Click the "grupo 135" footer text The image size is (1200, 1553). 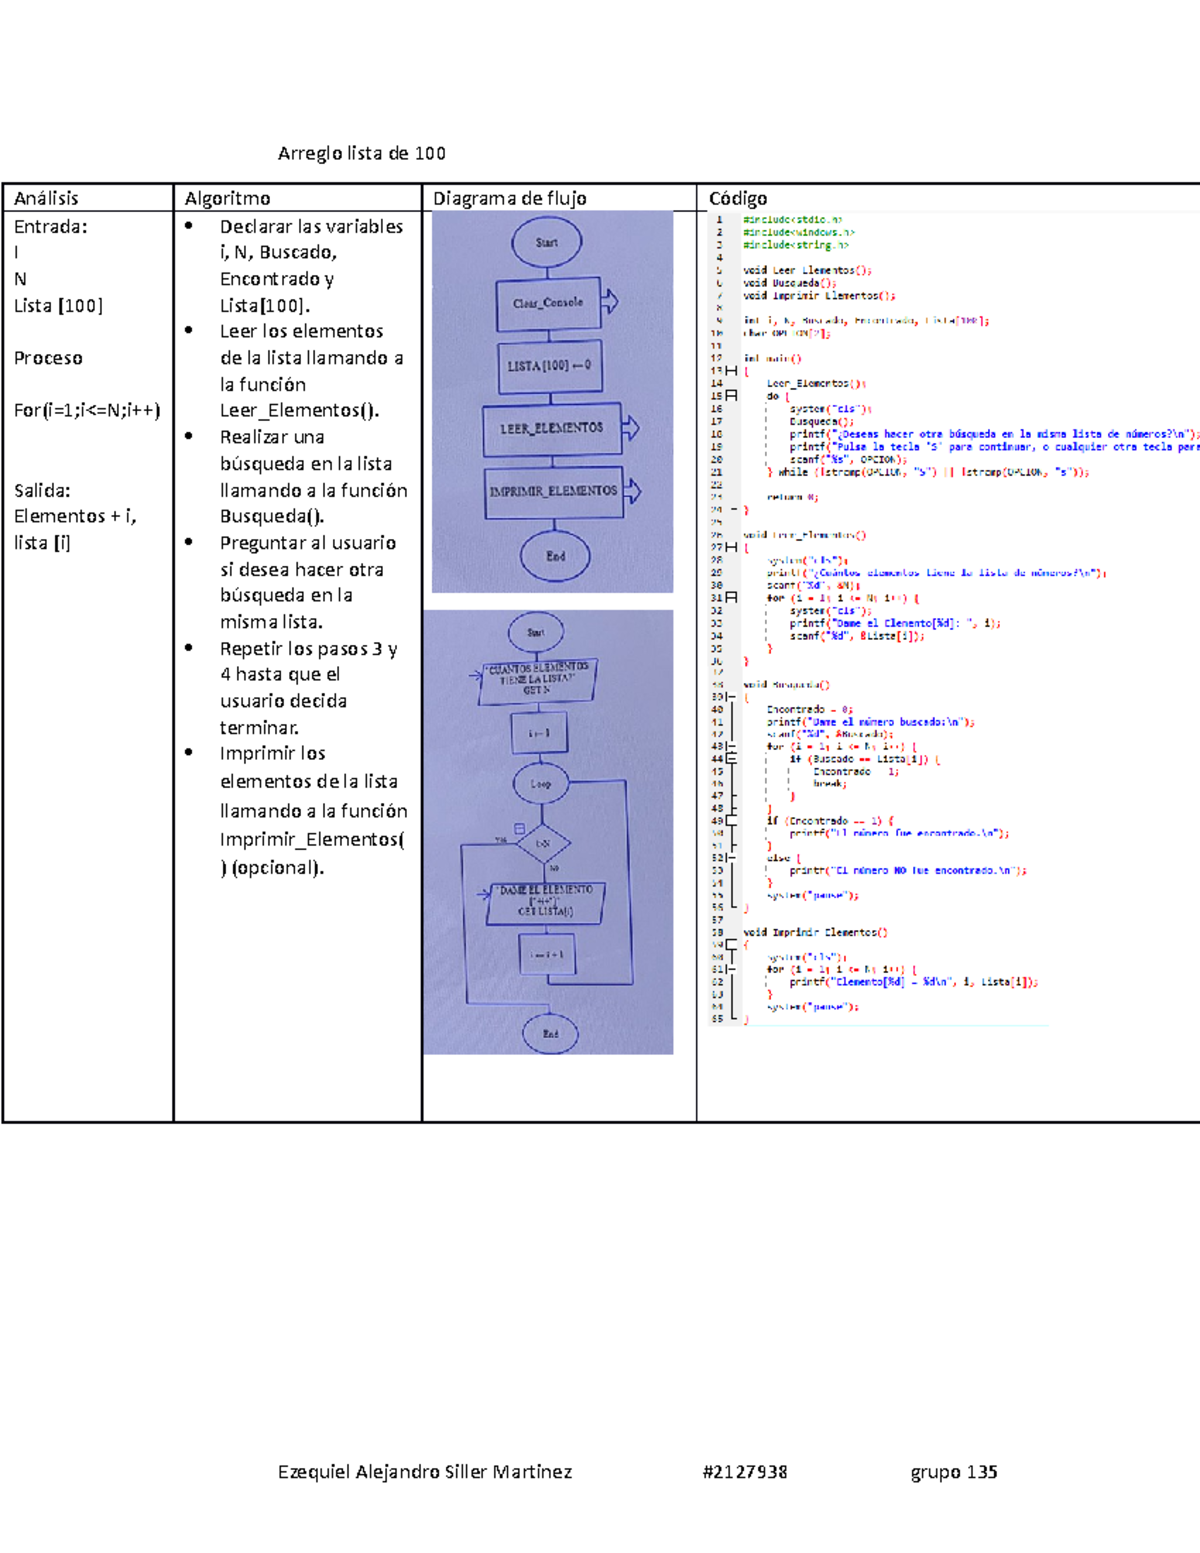pos(953,1472)
